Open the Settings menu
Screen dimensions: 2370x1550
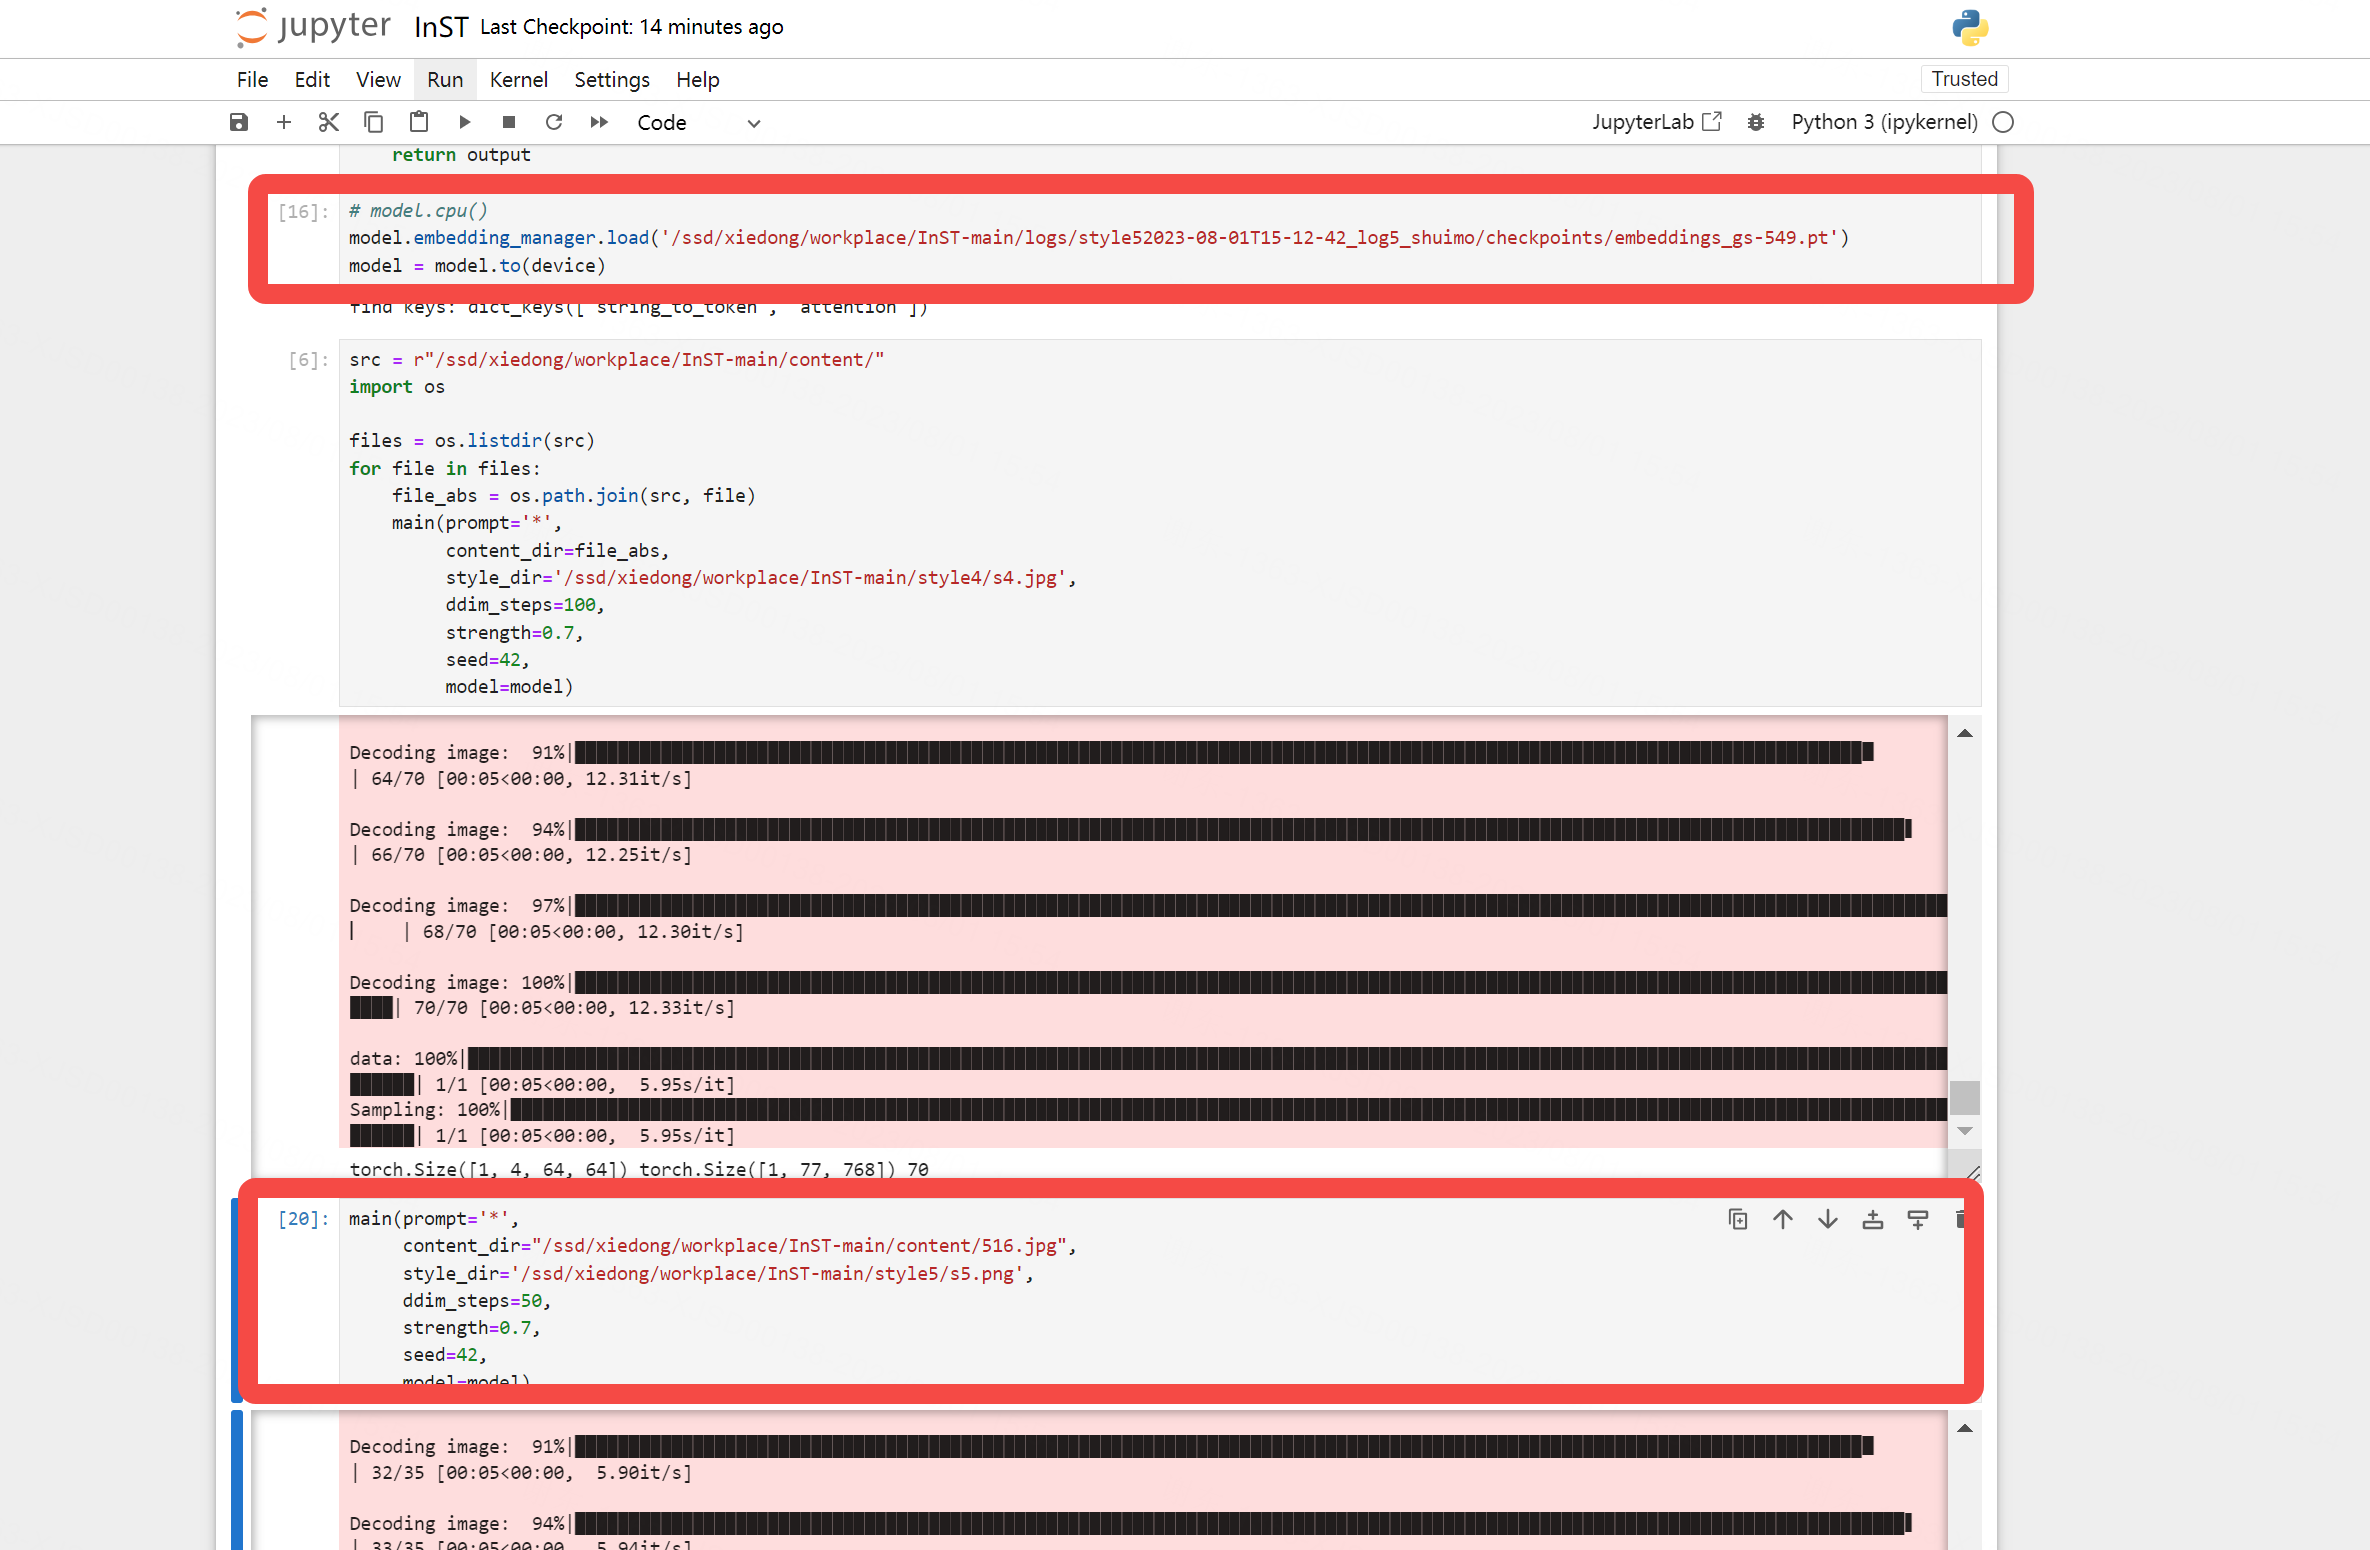(x=612, y=80)
